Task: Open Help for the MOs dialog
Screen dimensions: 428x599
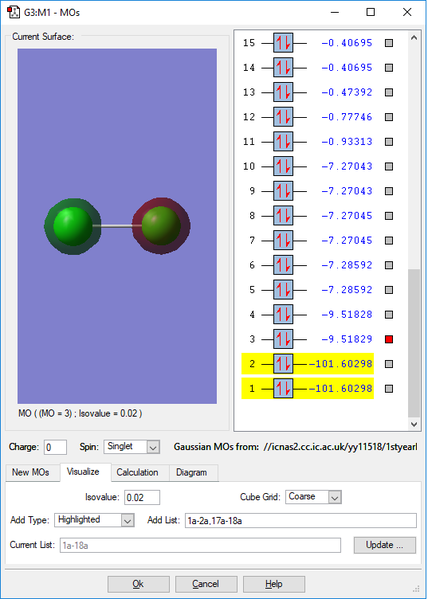Action: pos(274,584)
